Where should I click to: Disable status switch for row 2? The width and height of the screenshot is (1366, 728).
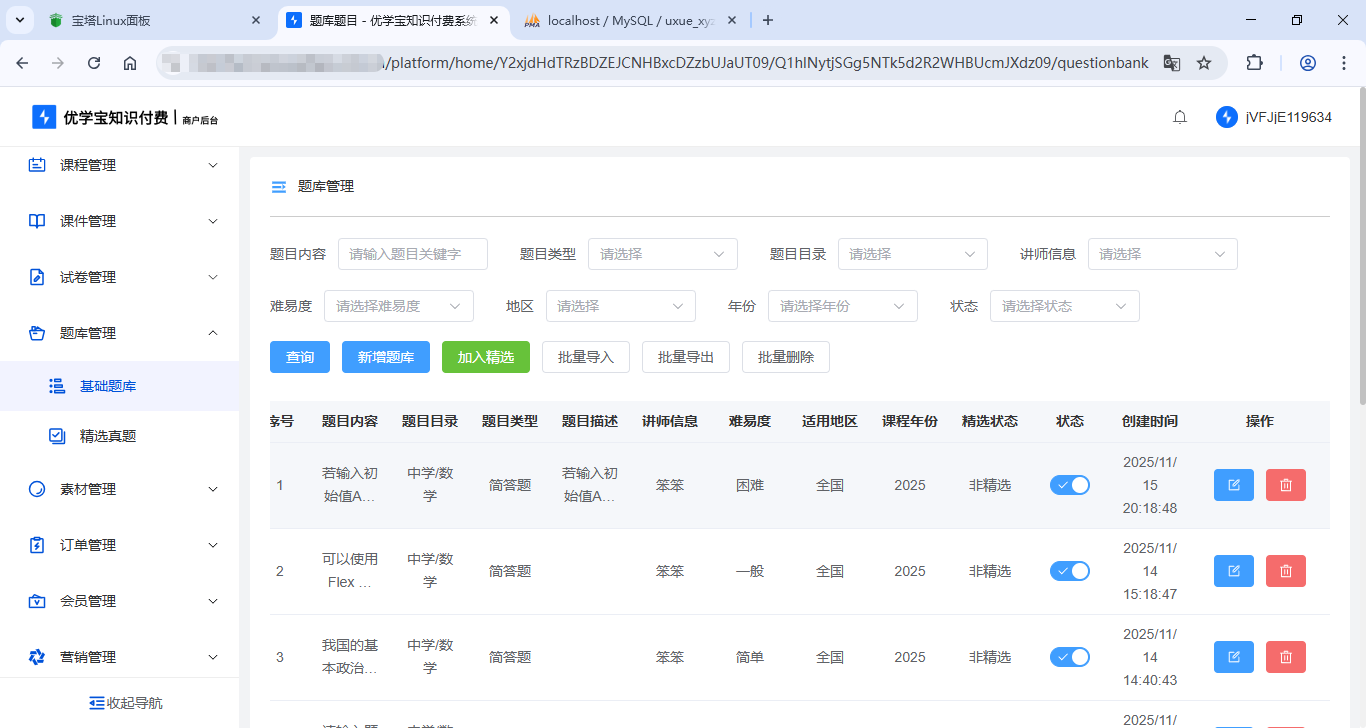(x=1069, y=571)
